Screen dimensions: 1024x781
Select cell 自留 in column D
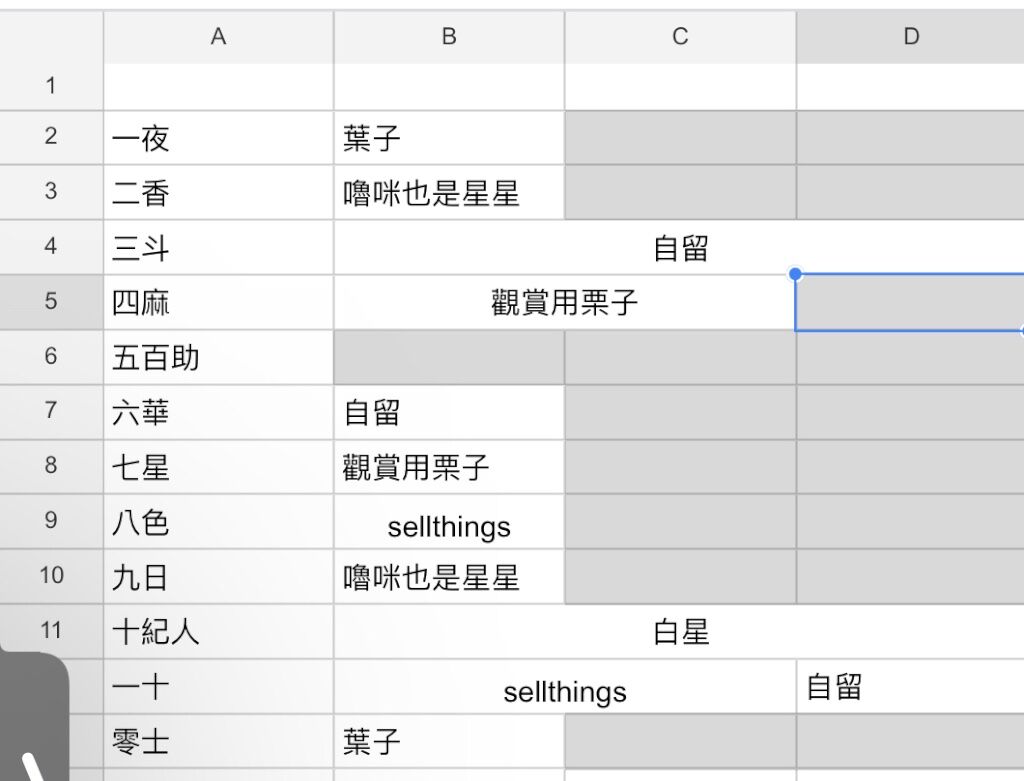[x=910, y=686]
